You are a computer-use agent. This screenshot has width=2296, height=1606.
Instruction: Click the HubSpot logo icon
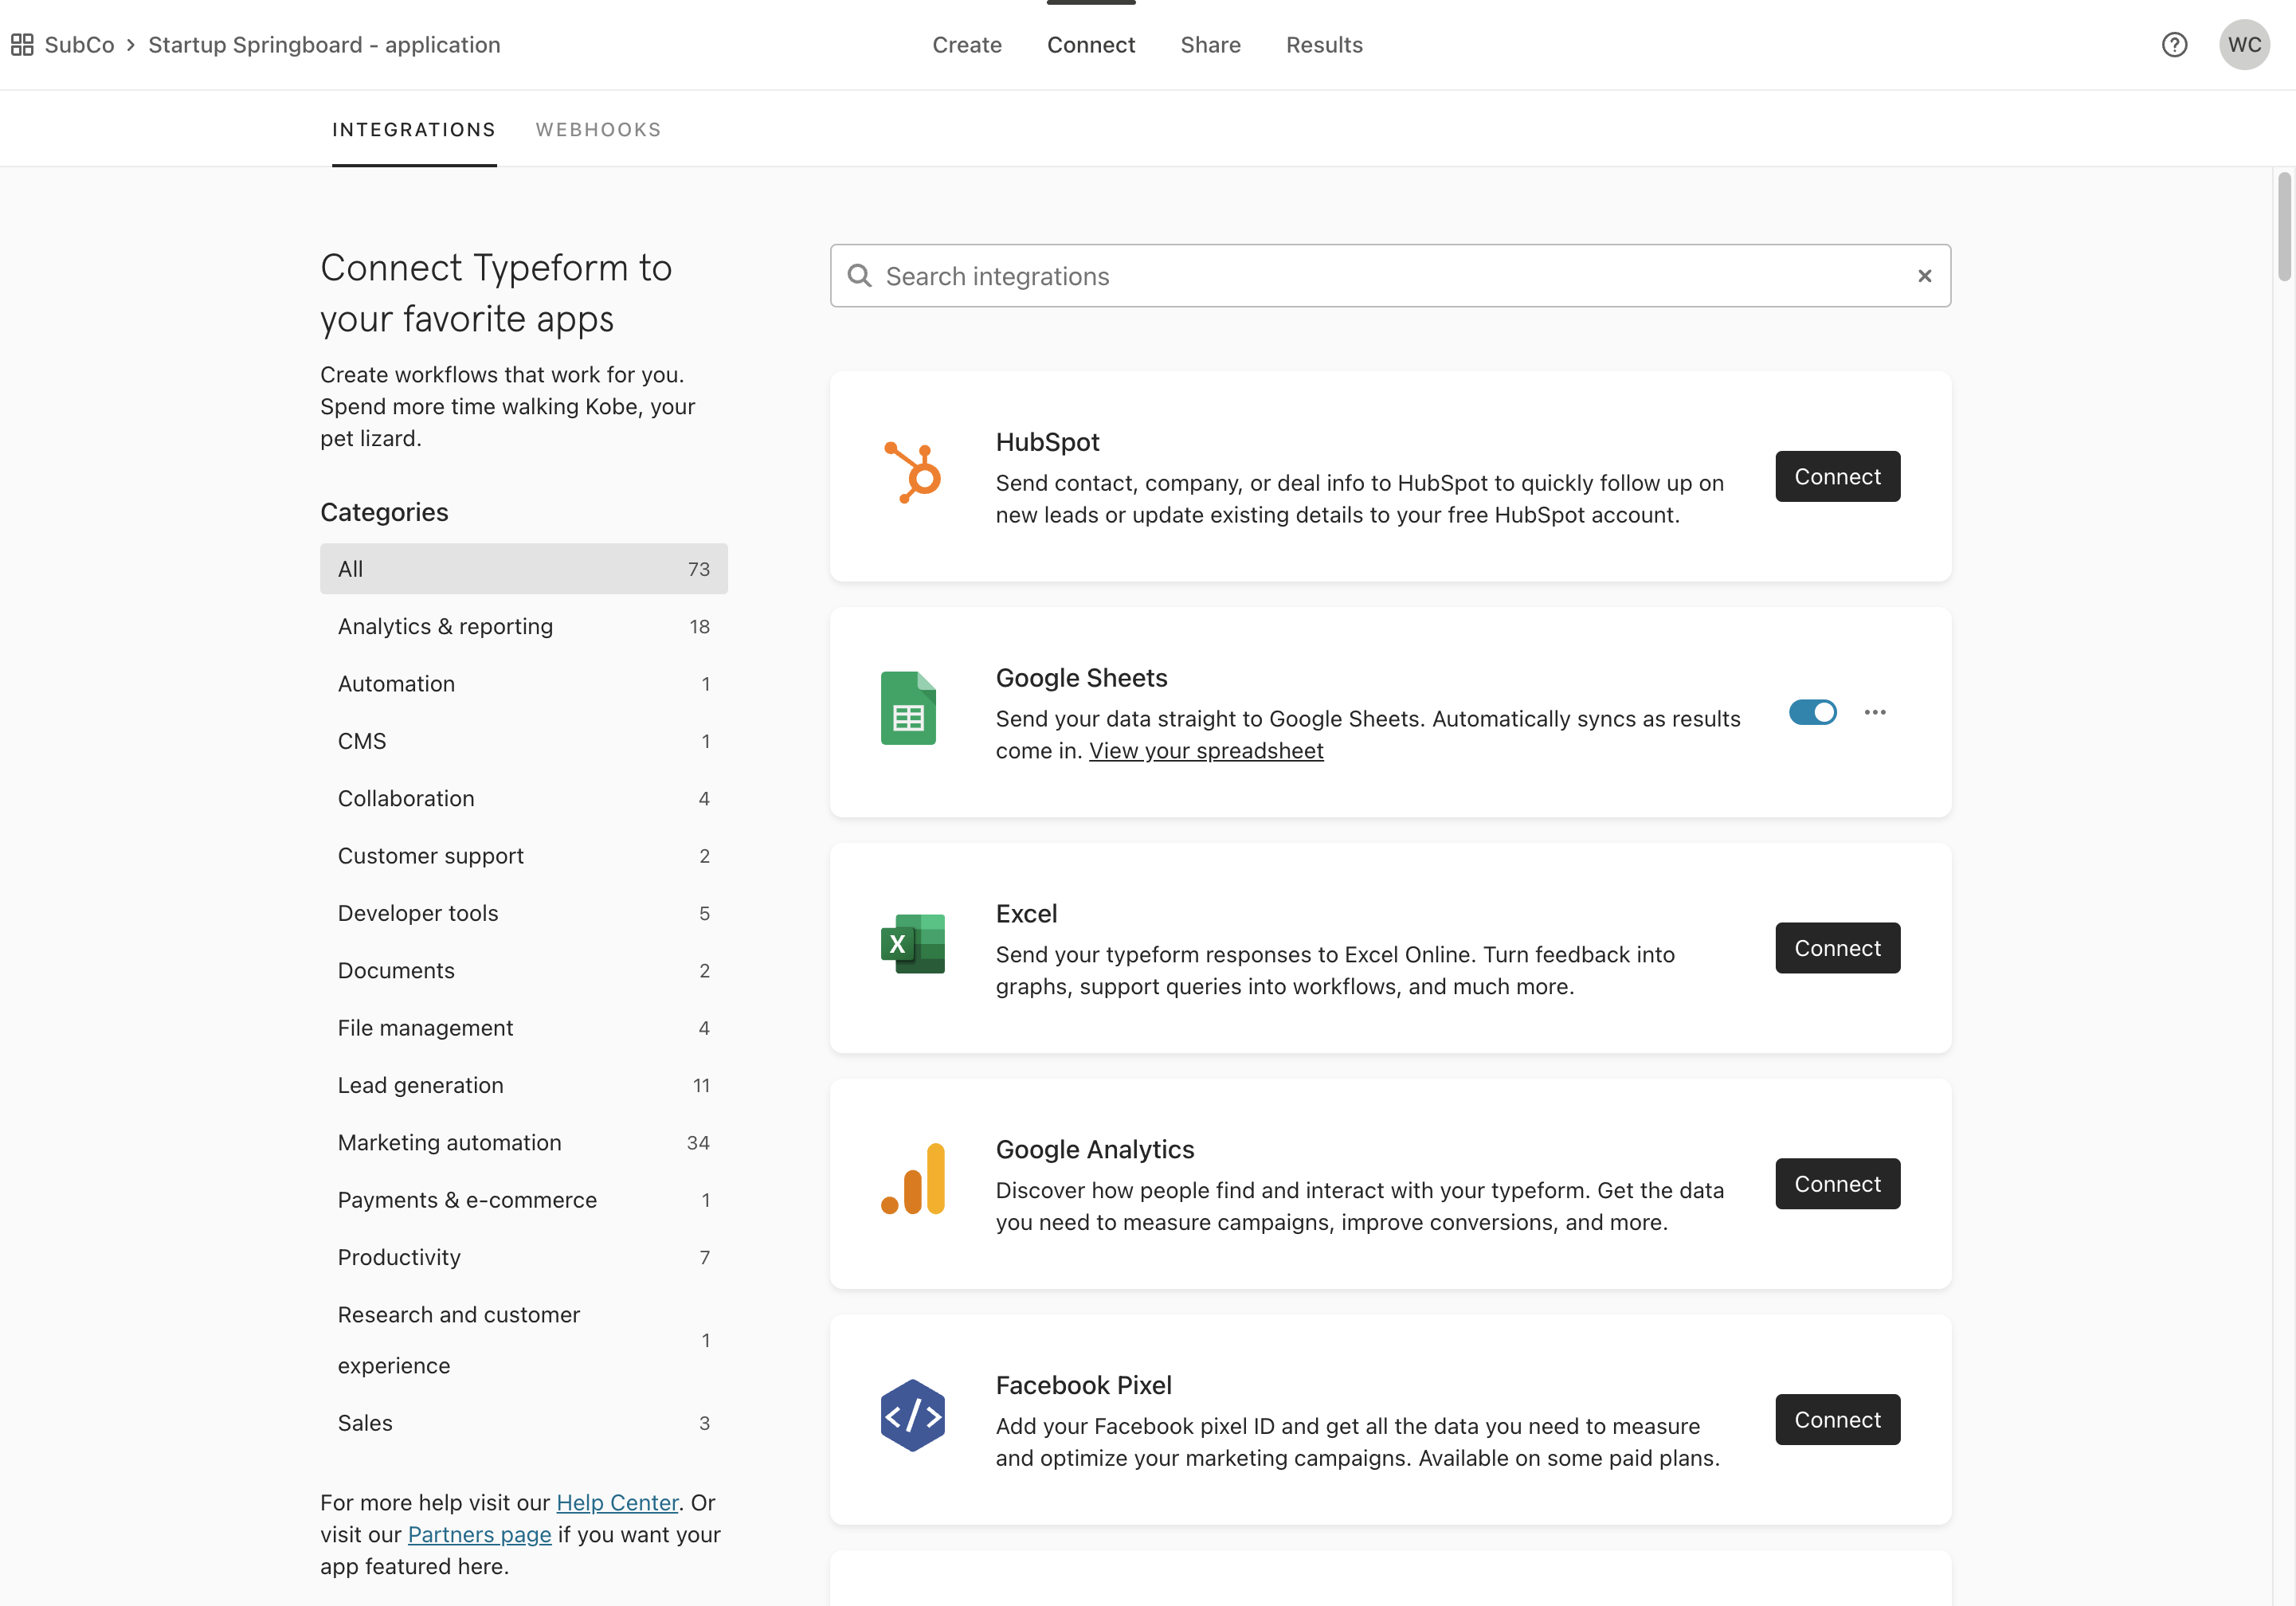912,473
